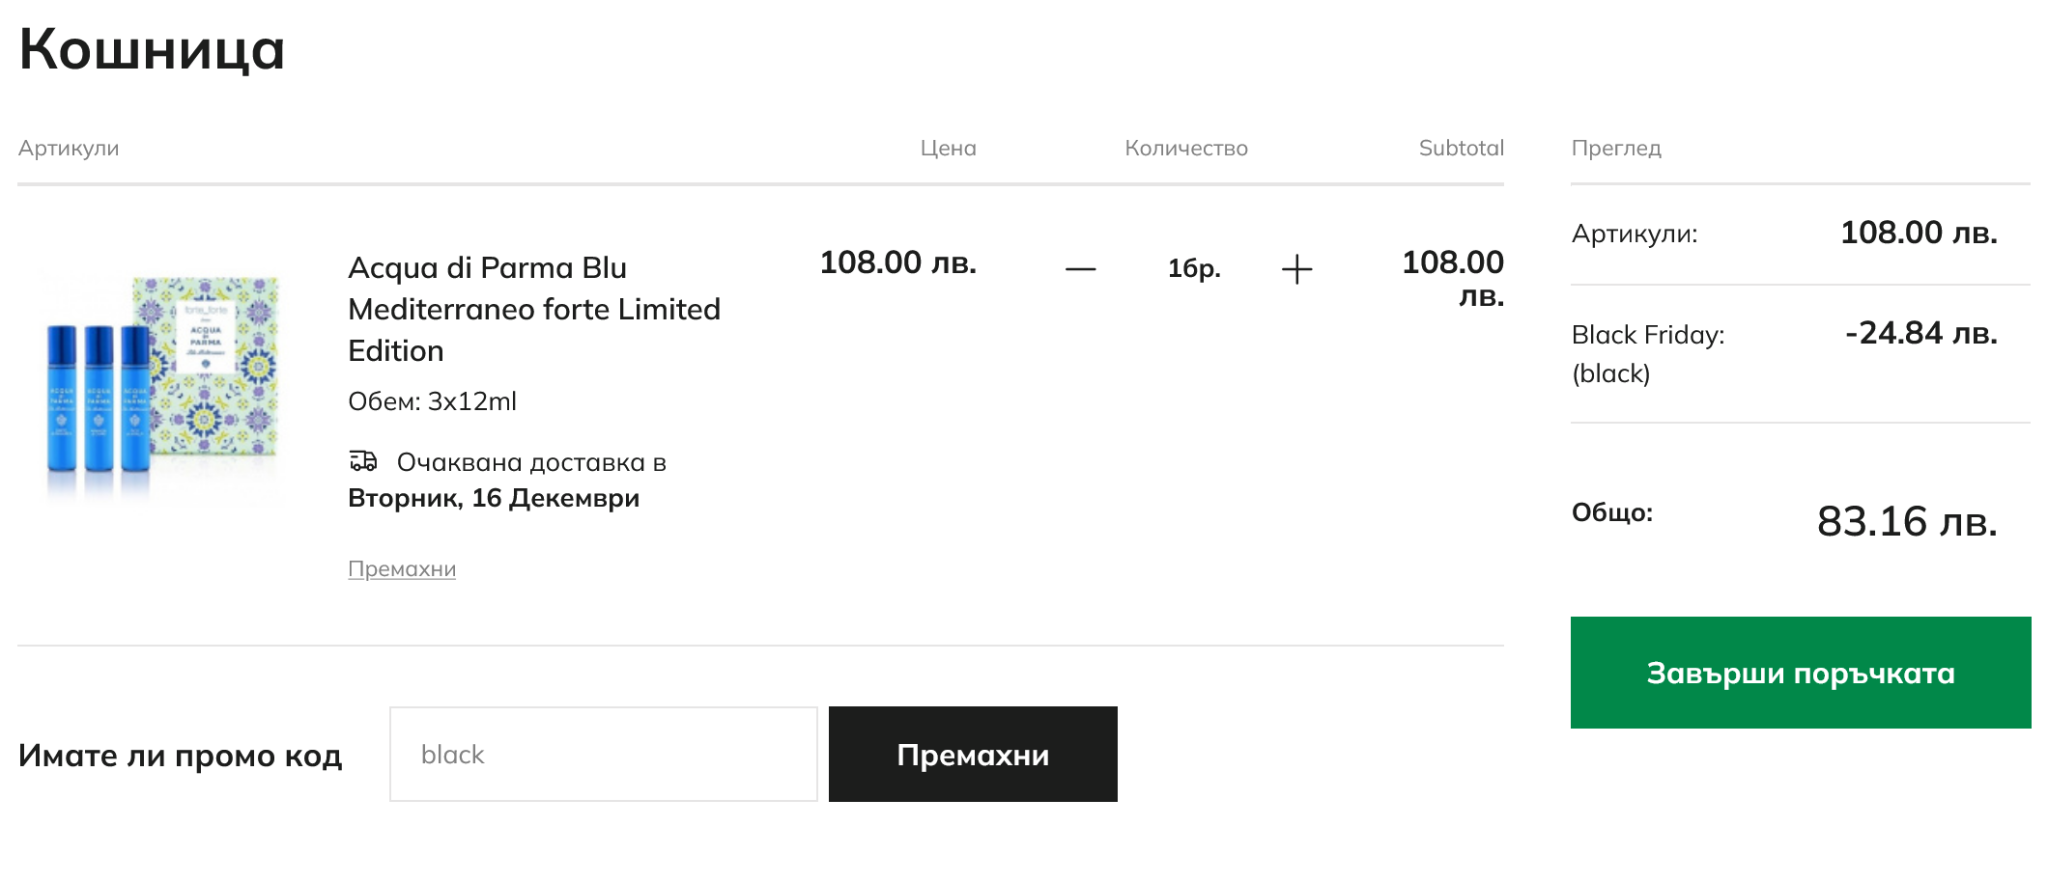
Task: Click the Subtotal column header
Action: [1460, 148]
